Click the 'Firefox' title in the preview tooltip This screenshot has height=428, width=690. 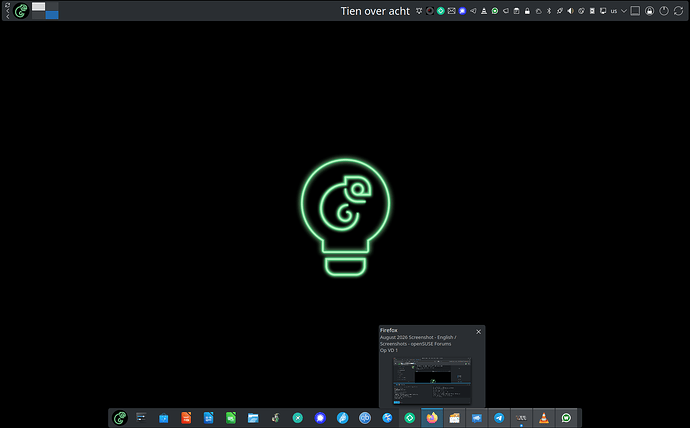[389, 330]
